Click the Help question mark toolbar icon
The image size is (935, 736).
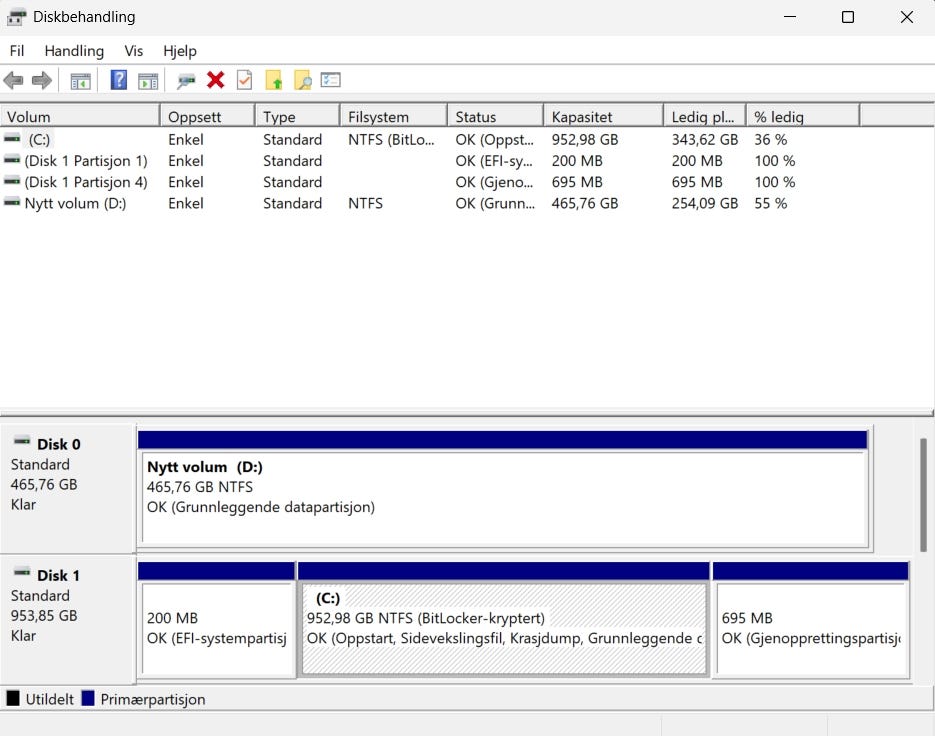119,81
